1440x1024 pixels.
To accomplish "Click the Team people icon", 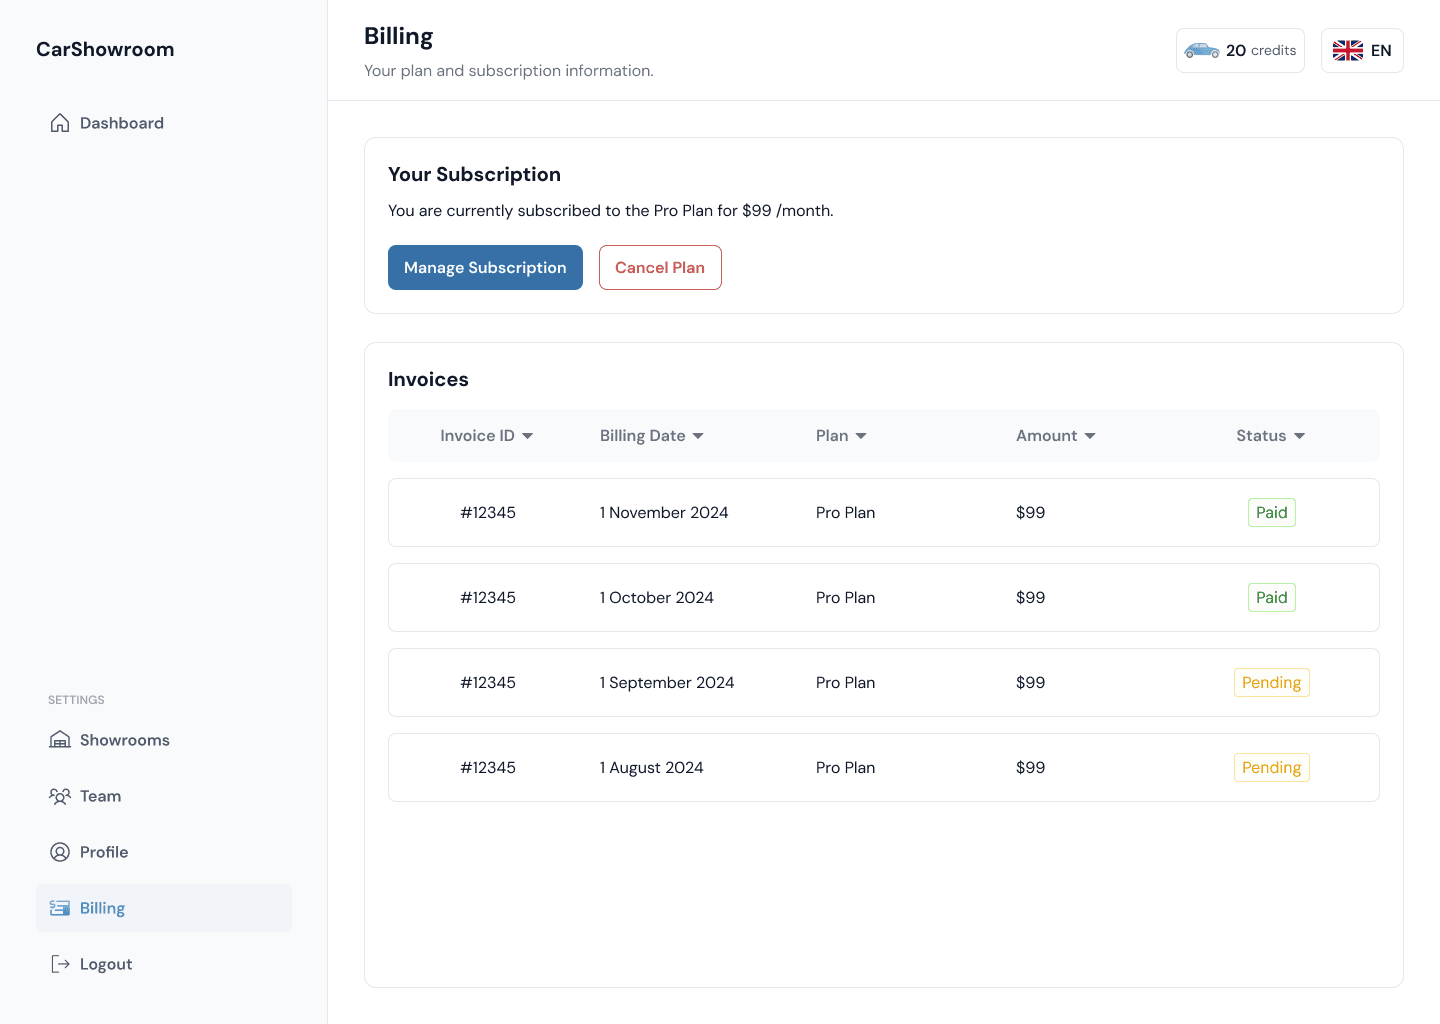I will click(x=60, y=796).
